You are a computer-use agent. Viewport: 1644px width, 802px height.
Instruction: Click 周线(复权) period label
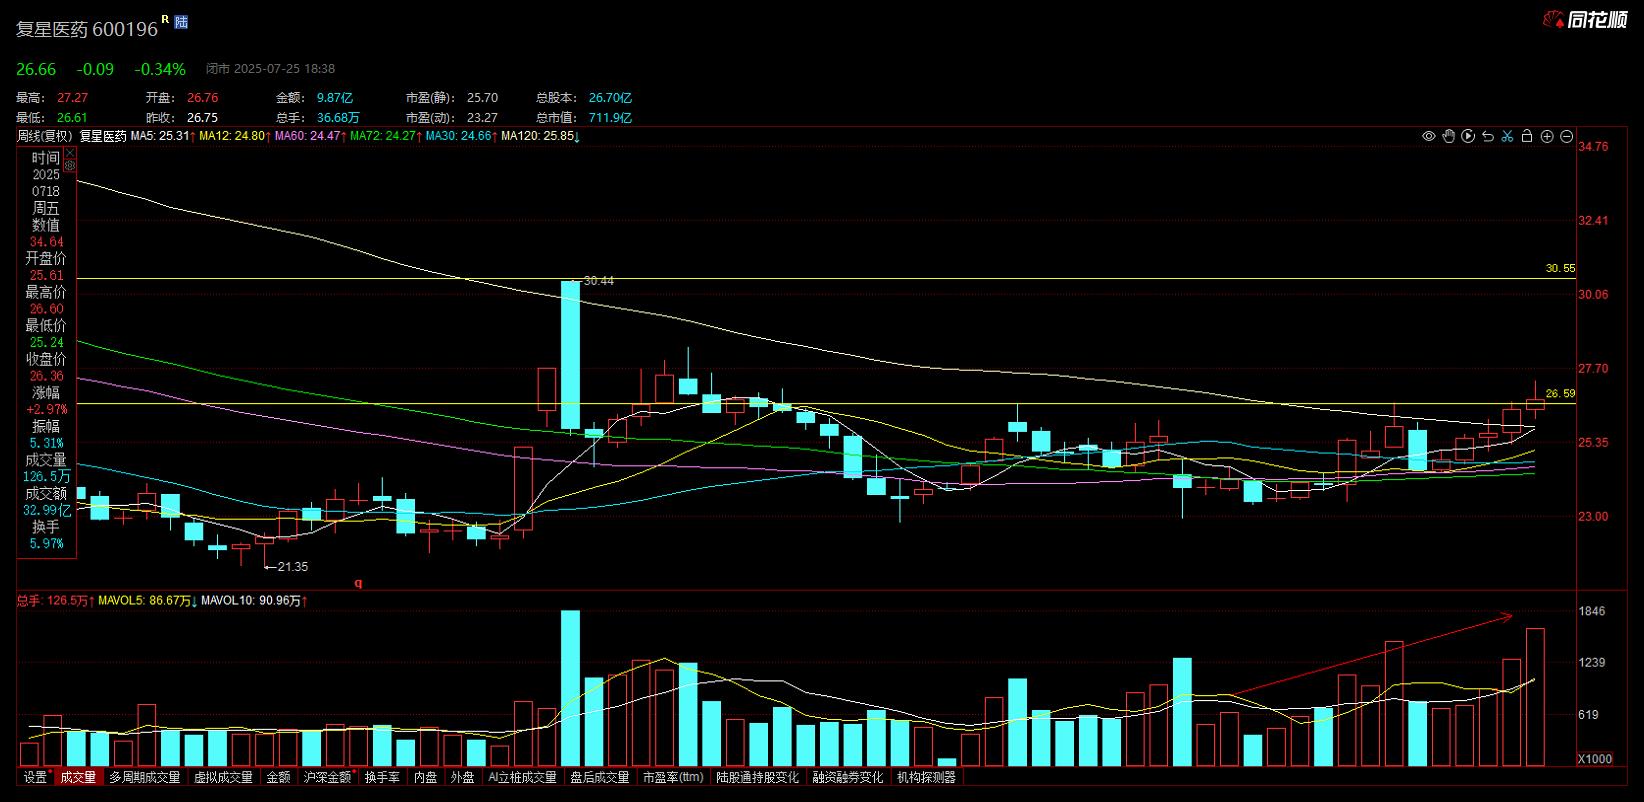(45, 136)
